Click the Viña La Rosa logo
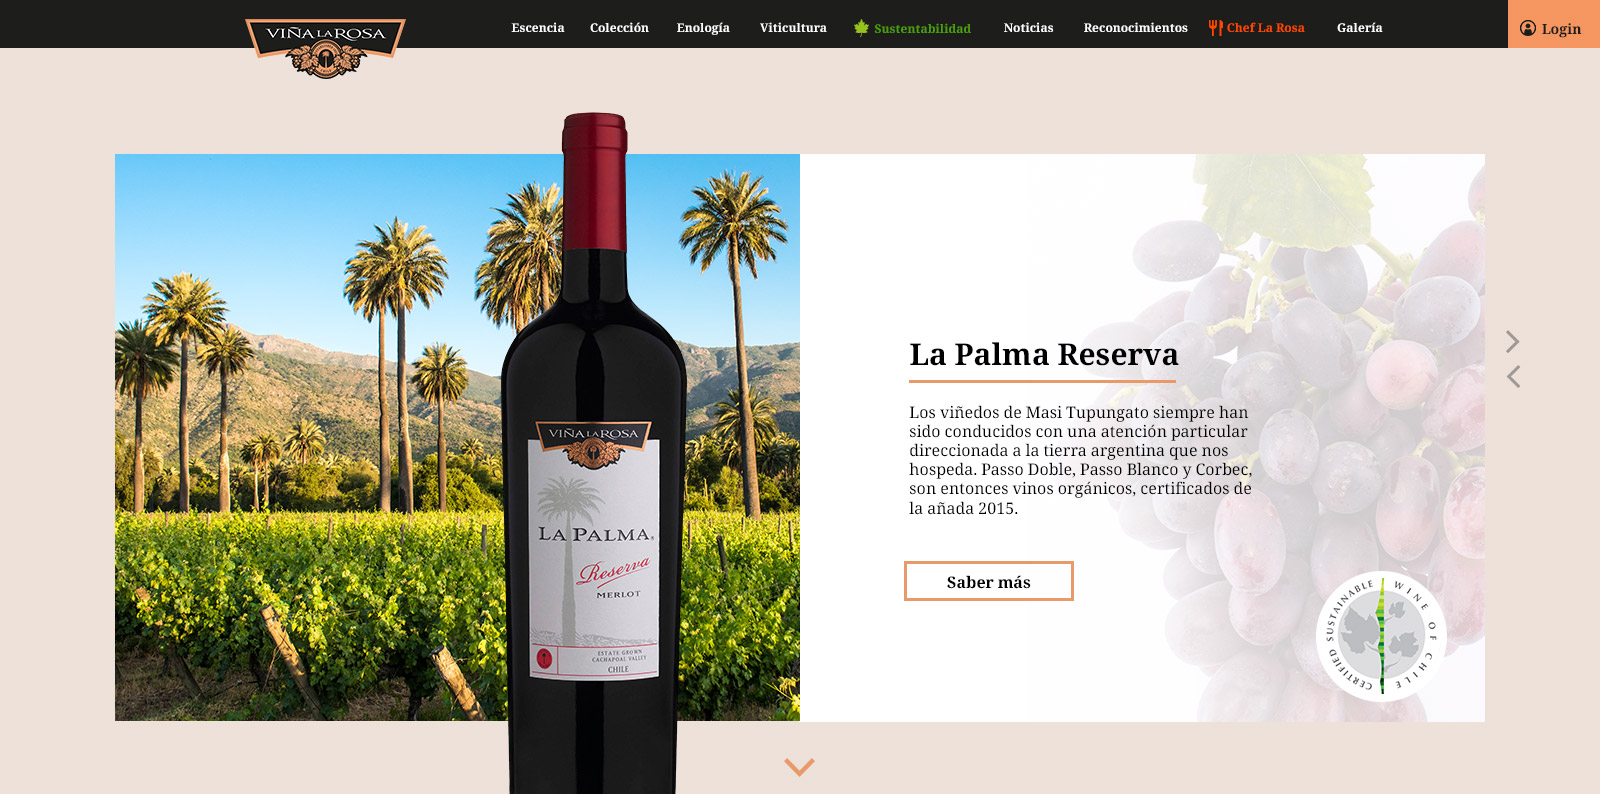Screen dimensions: 1600x794 (325, 47)
